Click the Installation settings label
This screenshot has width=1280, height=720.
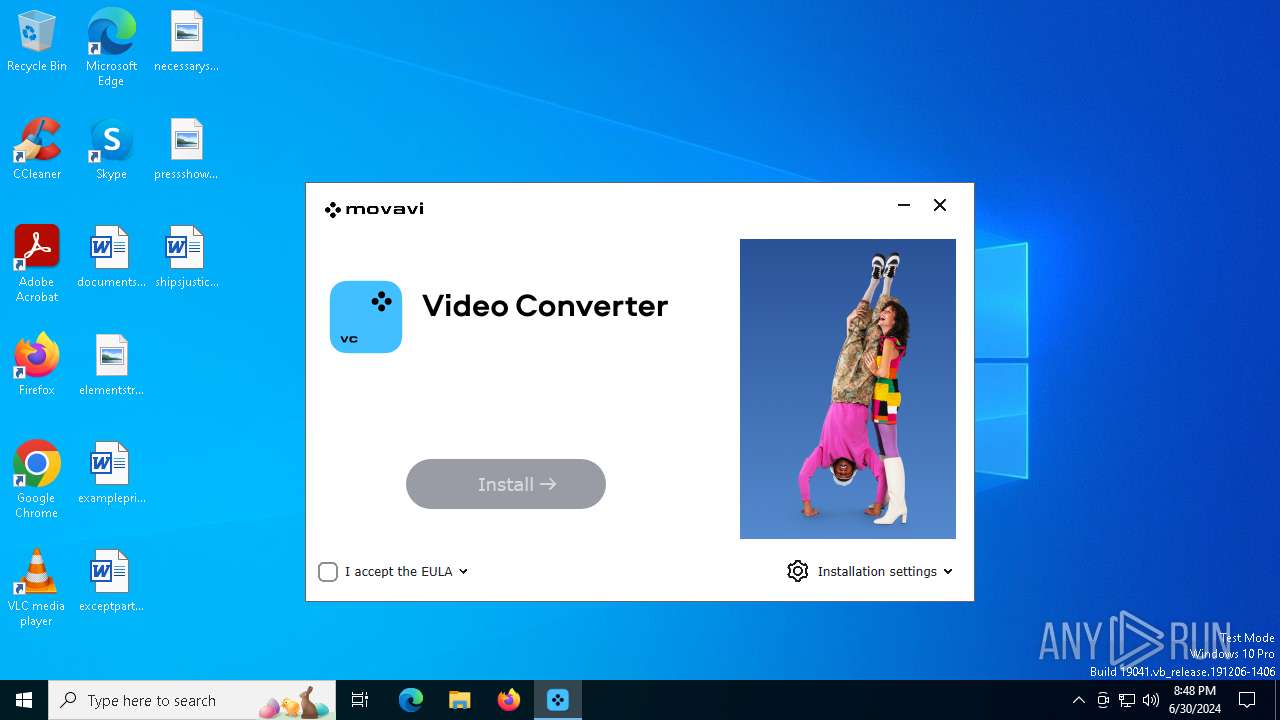point(877,572)
